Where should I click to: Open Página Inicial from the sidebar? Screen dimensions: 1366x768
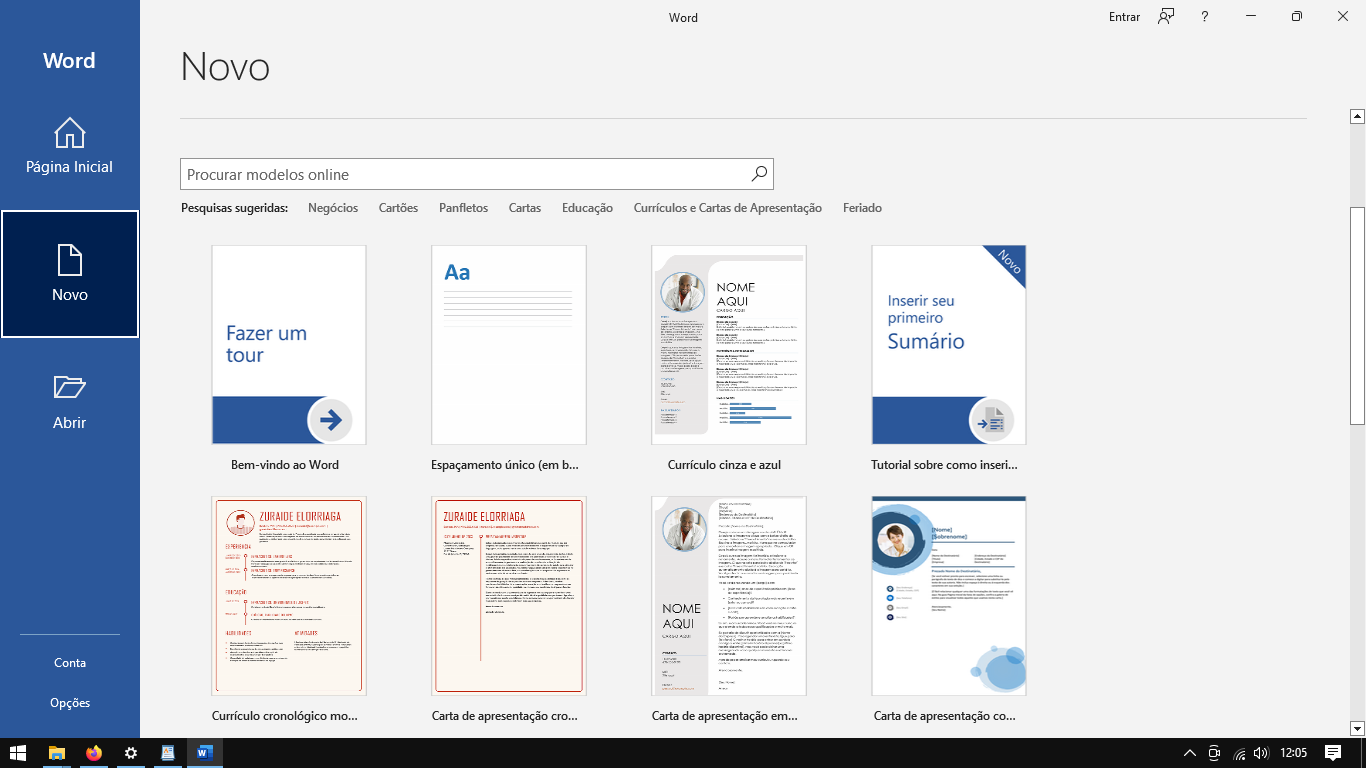pos(69,147)
